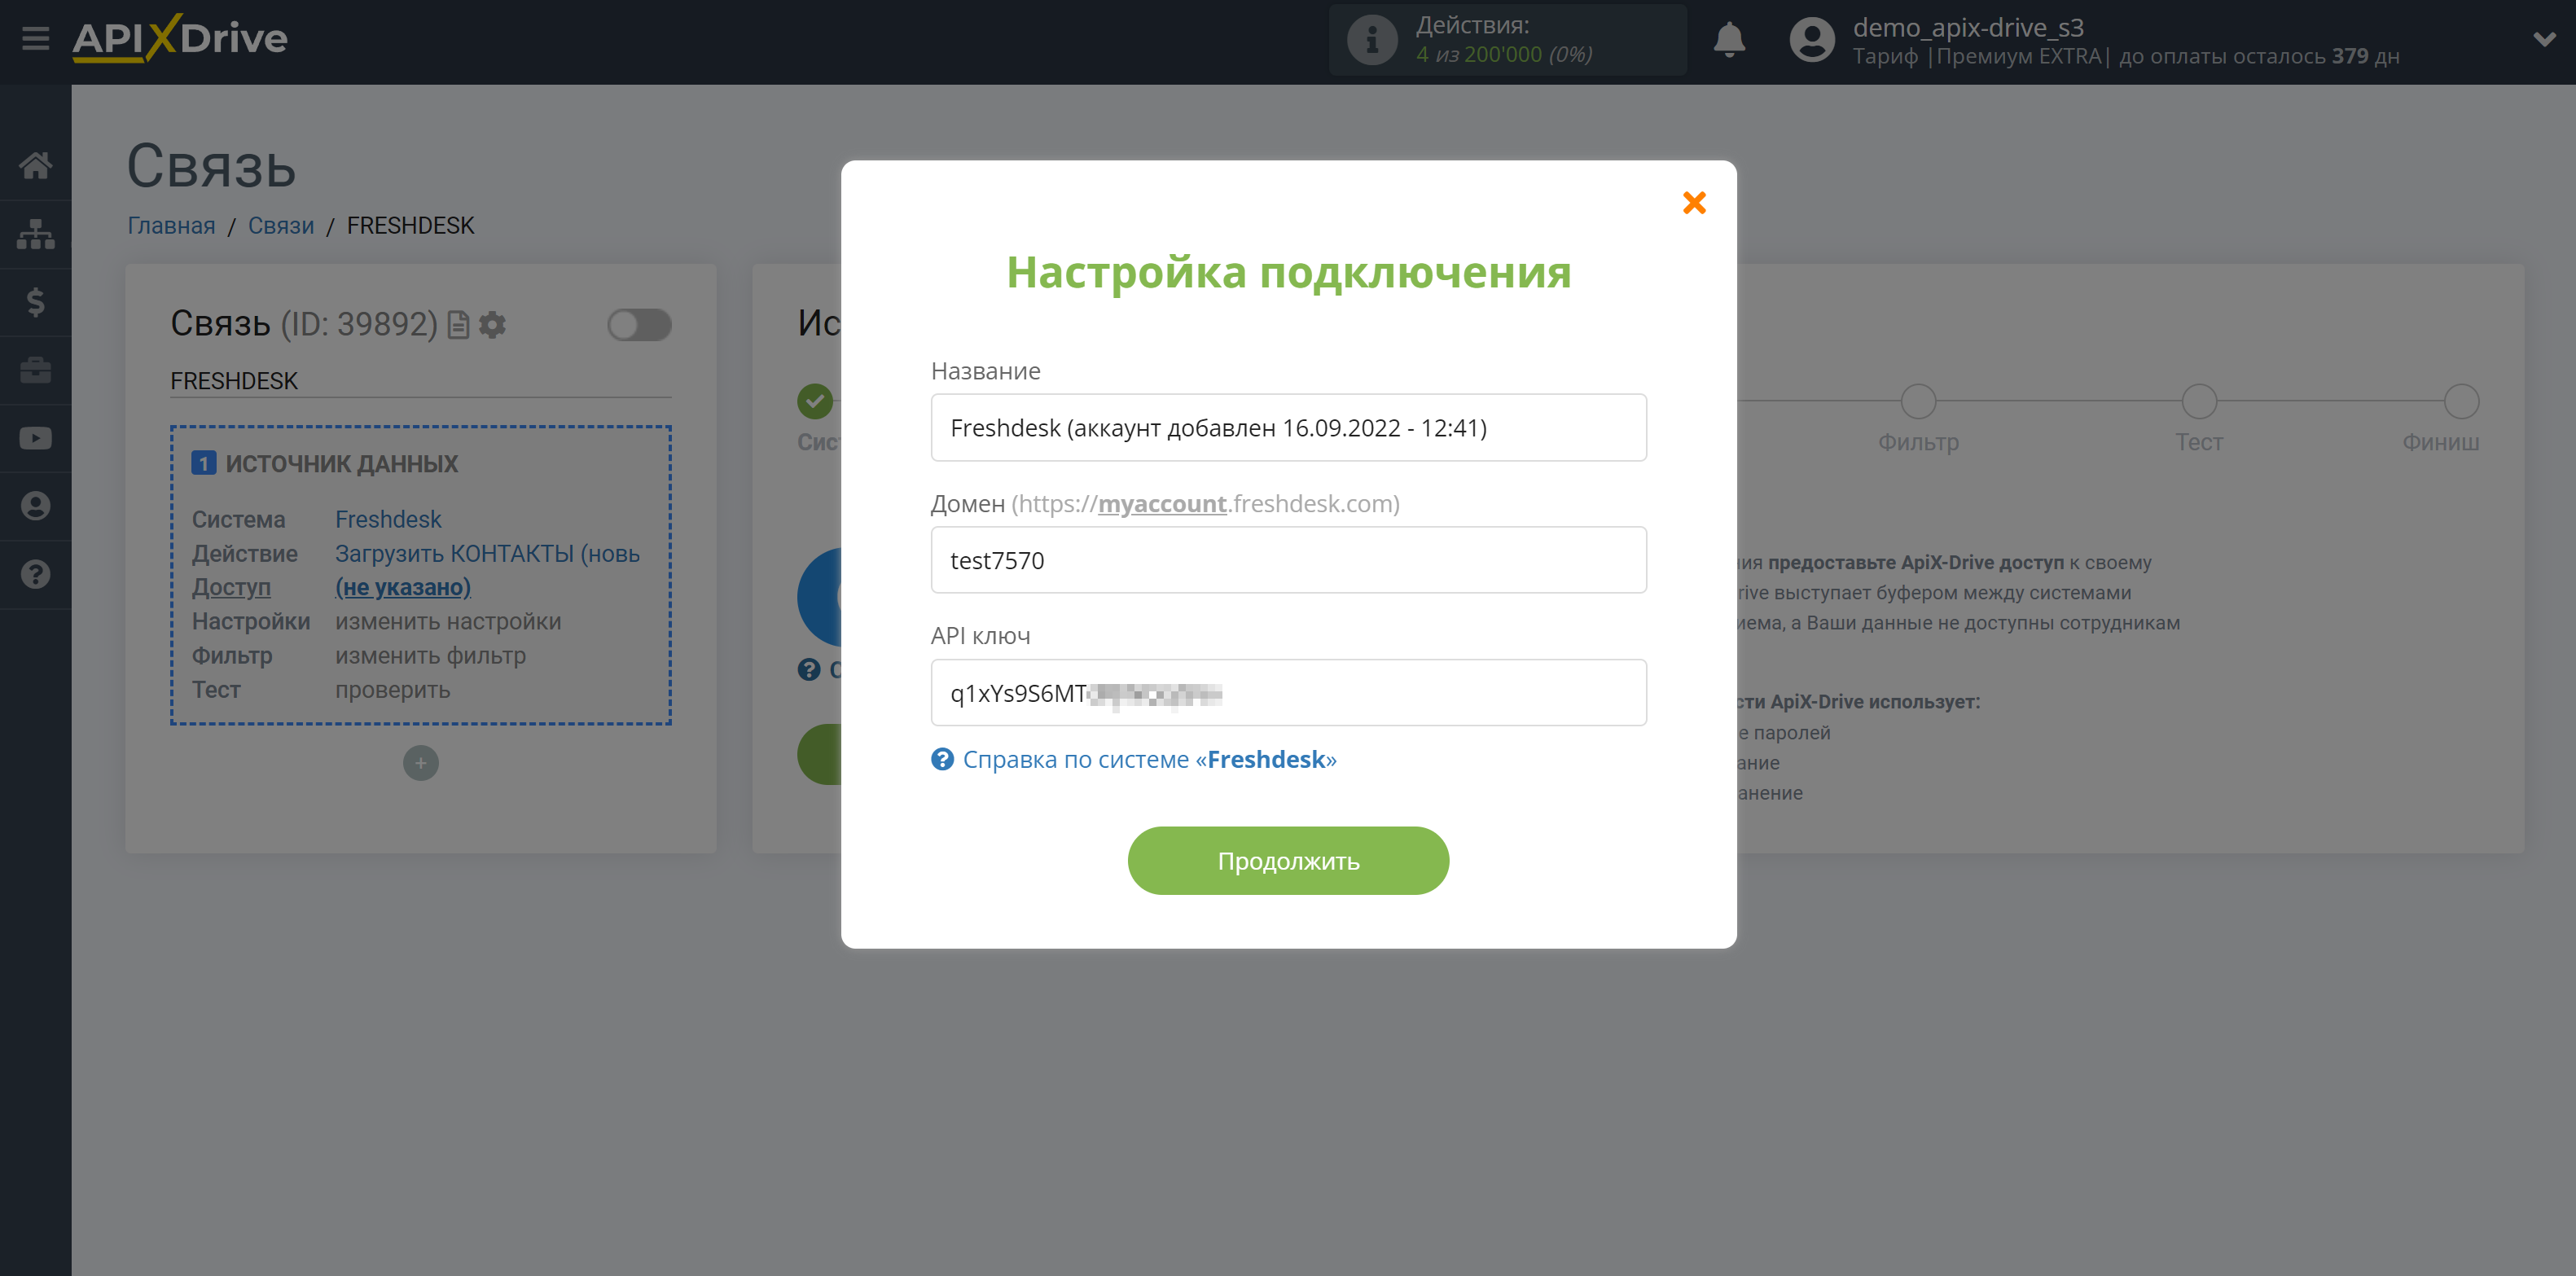
Task: Click the dialog's help question mark icon
Action: coord(942,760)
